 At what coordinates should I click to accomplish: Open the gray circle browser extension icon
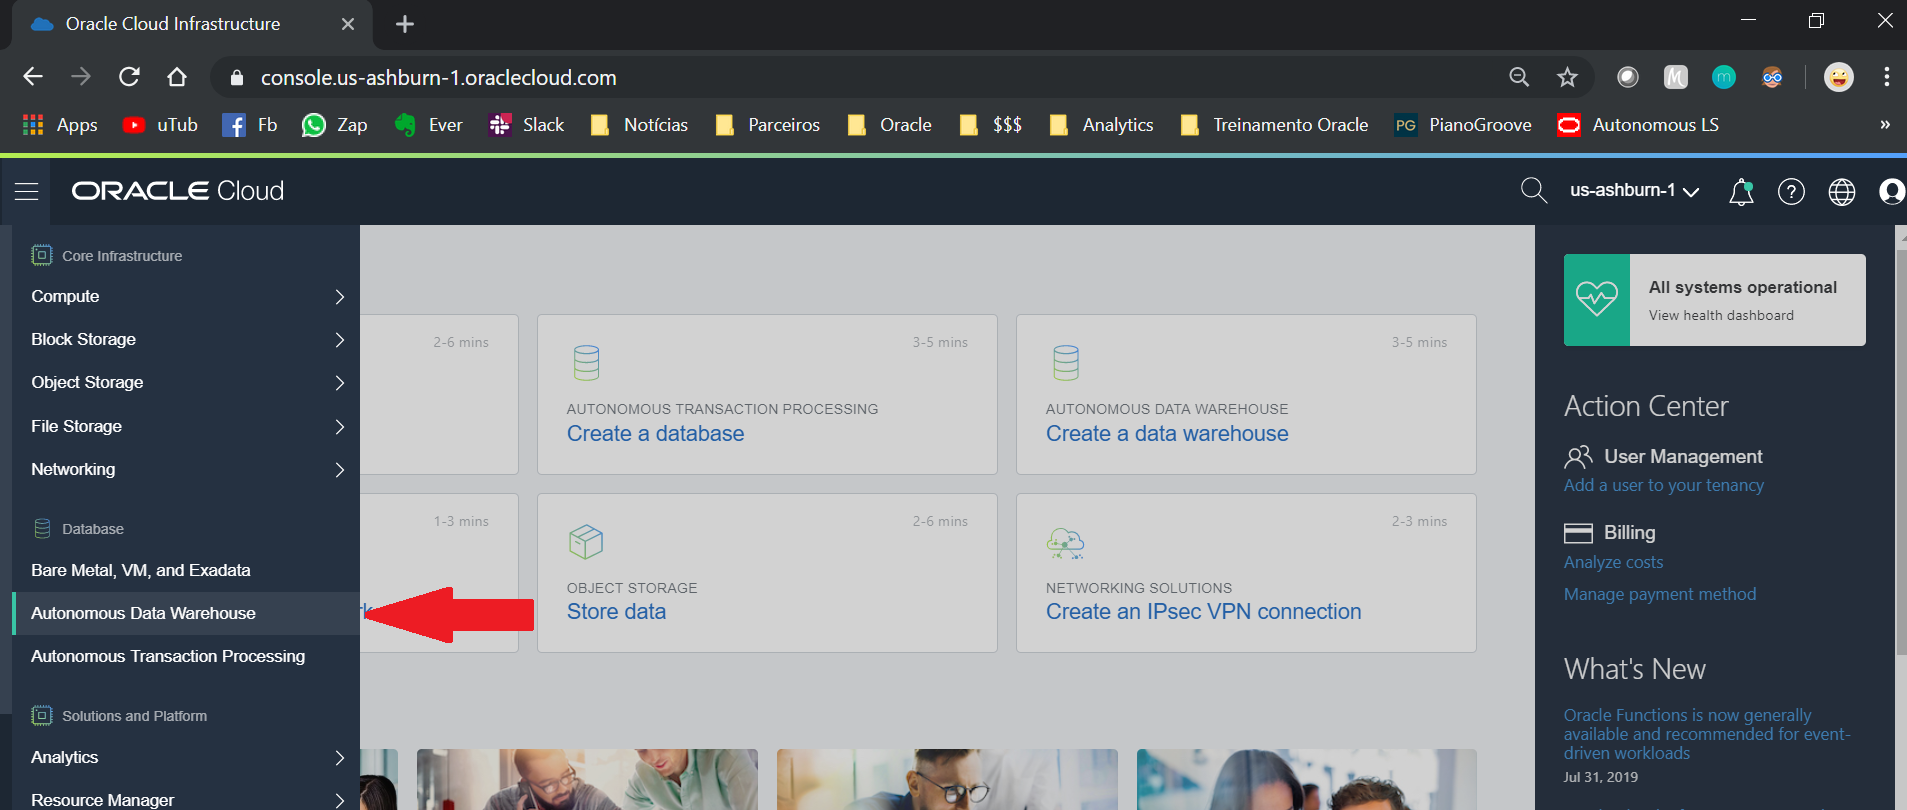(1628, 77)
